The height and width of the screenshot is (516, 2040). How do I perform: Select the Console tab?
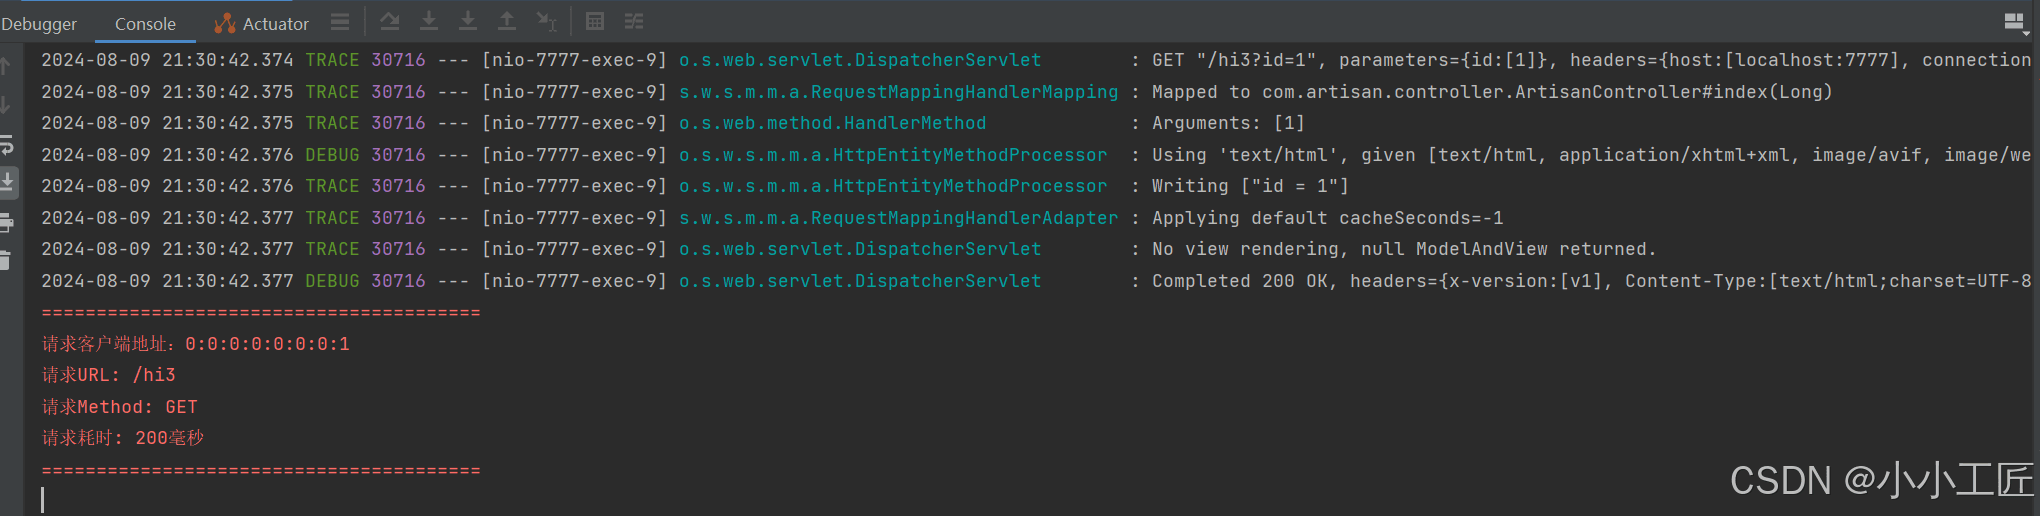coord(145,23)
